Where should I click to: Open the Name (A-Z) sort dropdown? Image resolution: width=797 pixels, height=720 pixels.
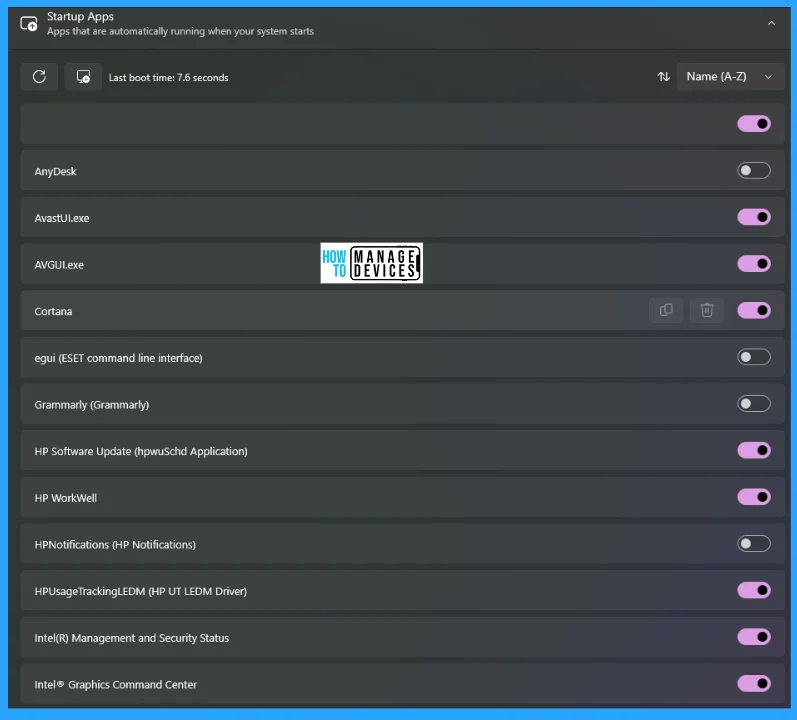tap(730, 77)
